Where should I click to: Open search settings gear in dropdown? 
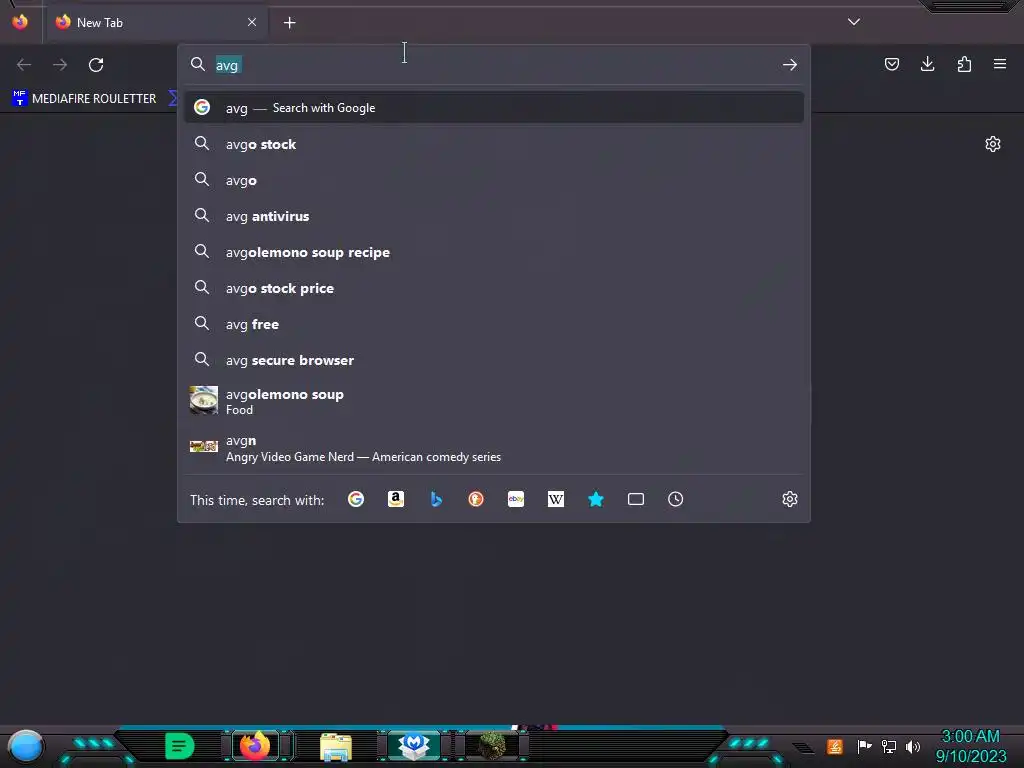790,500
